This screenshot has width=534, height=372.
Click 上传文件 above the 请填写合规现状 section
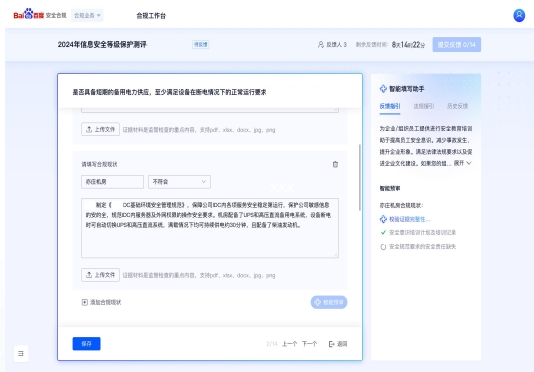[x=100, y=129]
